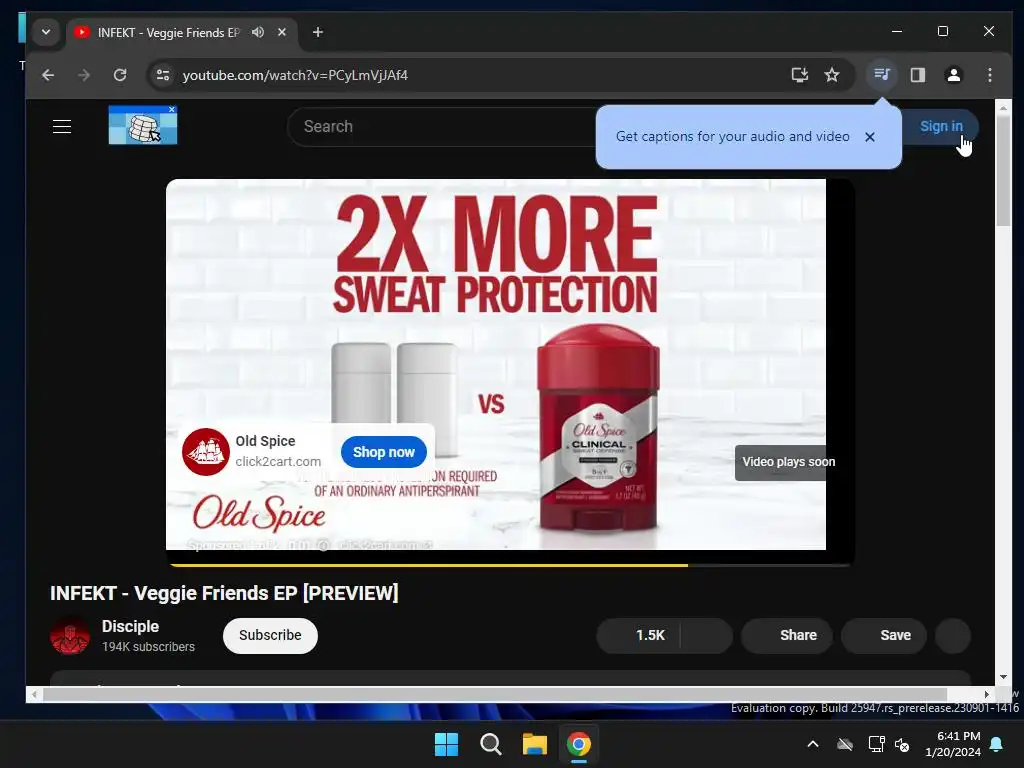Click Shop now on Old Spice ad

383,452
